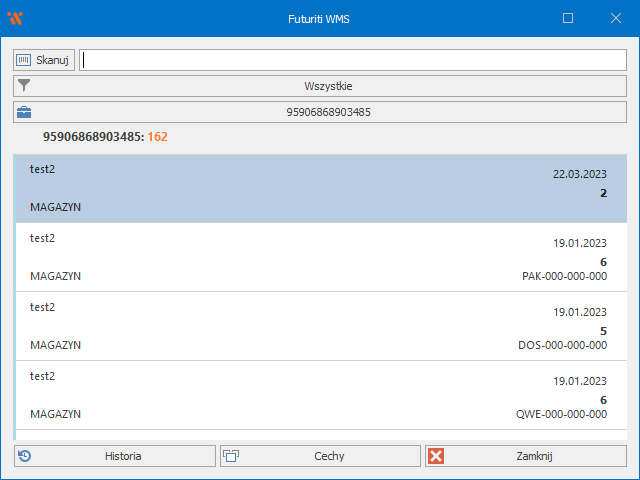The height and width of the screenshot is (480, 640).
Task: Click the red X icon beside Zamknij
Action: (x=436, y=456)
